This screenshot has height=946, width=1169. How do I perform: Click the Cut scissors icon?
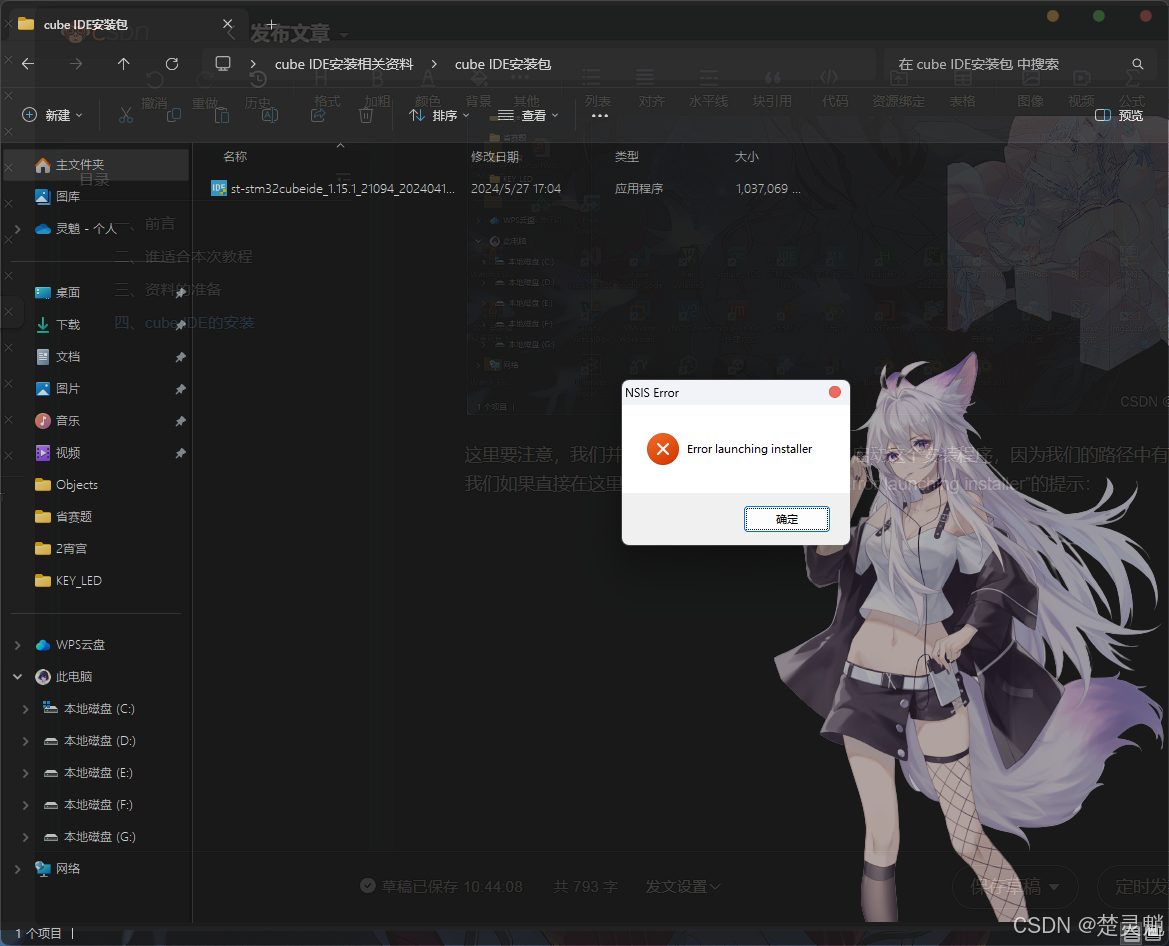(126, 115)
